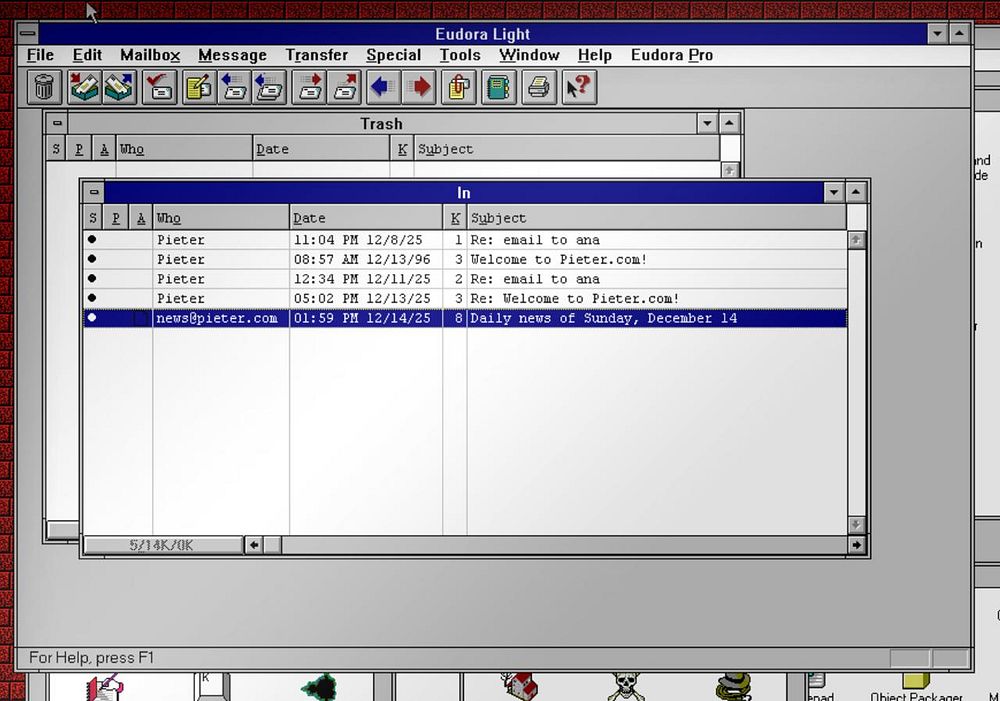Open the Mailbox menu

pos(150,55)
